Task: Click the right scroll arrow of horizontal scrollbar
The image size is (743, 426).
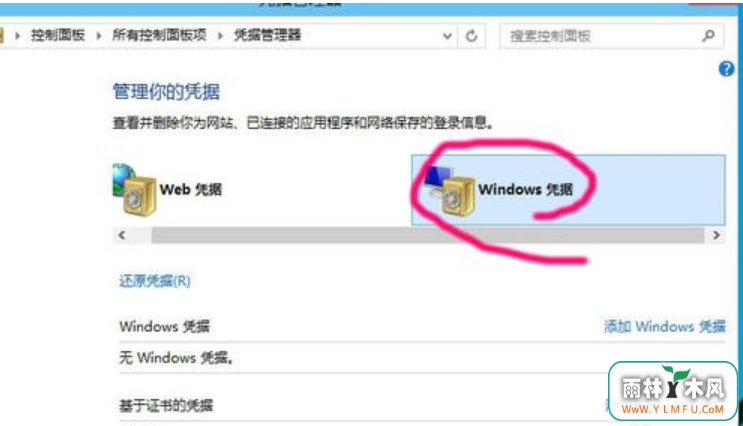Action: coord(716,235)
